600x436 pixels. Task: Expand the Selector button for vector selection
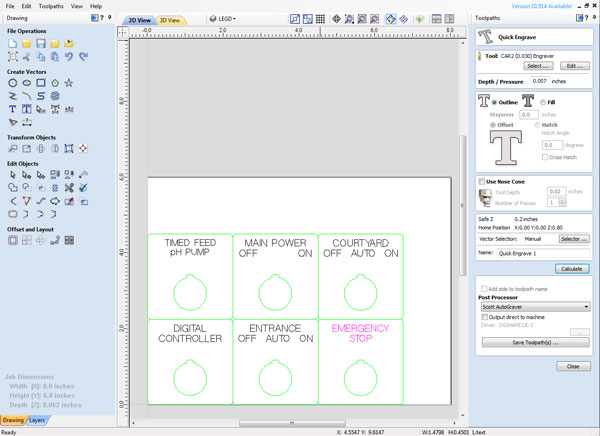click(x=573, y=240)
